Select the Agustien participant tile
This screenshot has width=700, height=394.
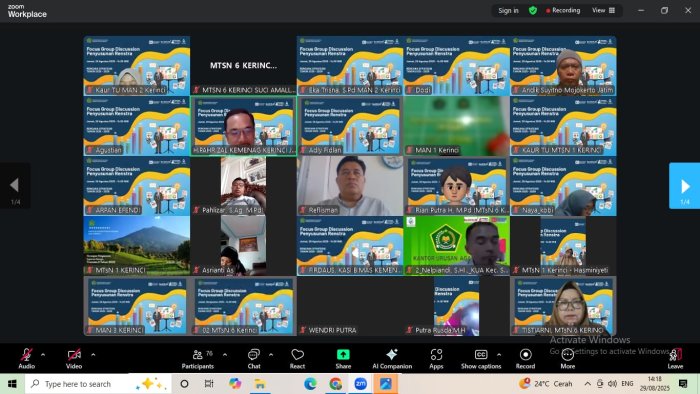point(137,126)
